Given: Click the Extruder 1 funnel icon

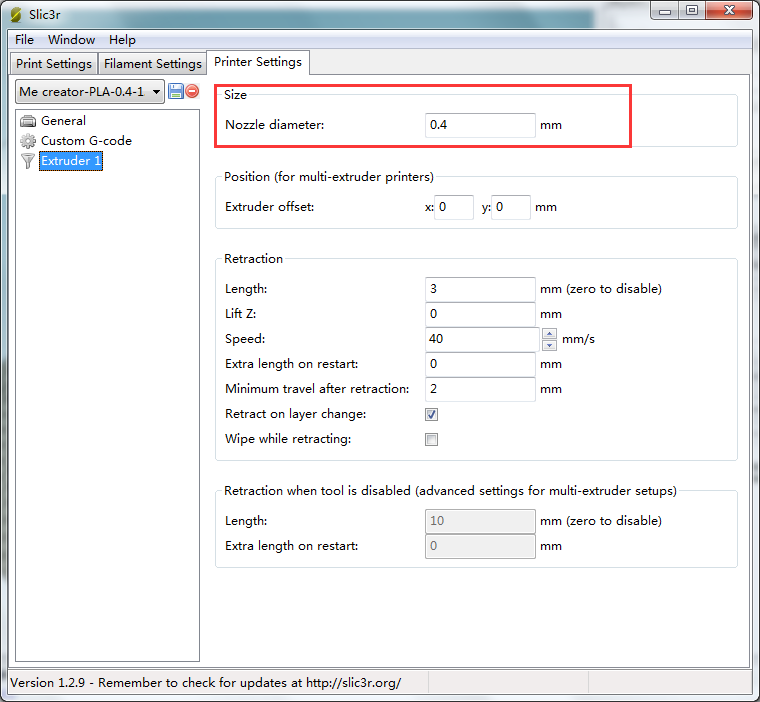Looking at the screenshot, I should click(28, 161).
